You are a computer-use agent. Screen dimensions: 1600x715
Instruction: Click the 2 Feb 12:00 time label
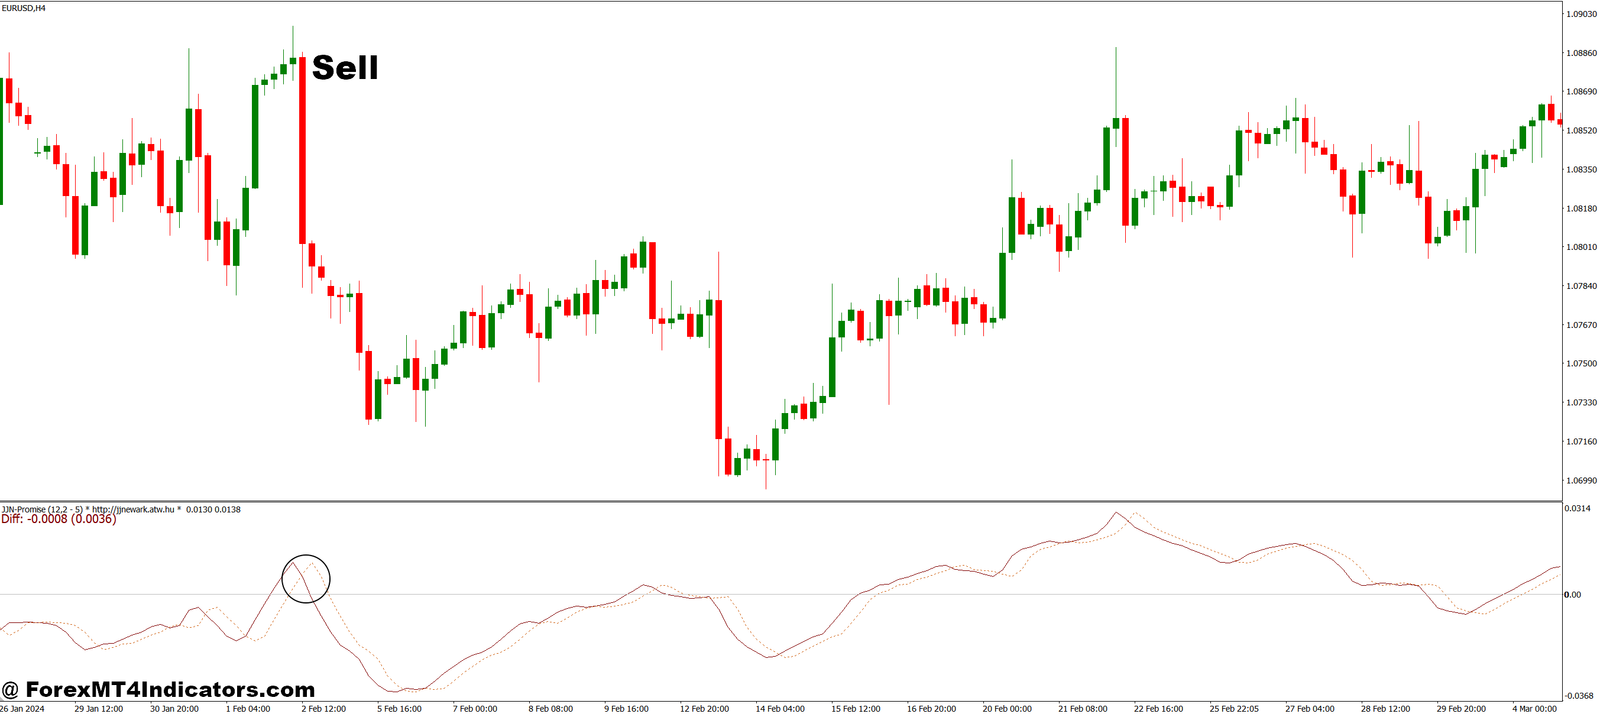323,709
